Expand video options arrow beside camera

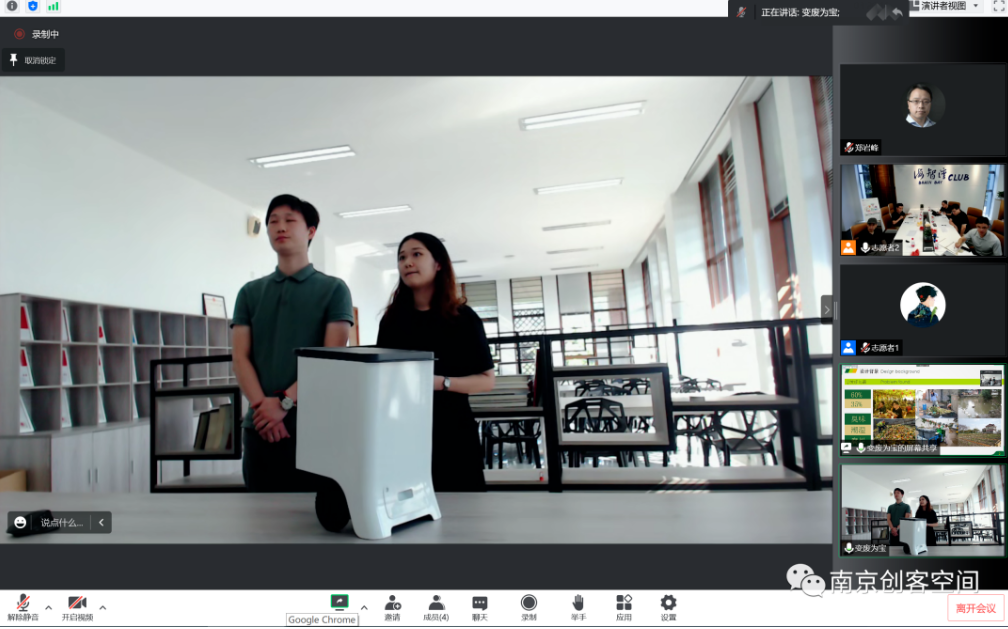pos(102,607)
